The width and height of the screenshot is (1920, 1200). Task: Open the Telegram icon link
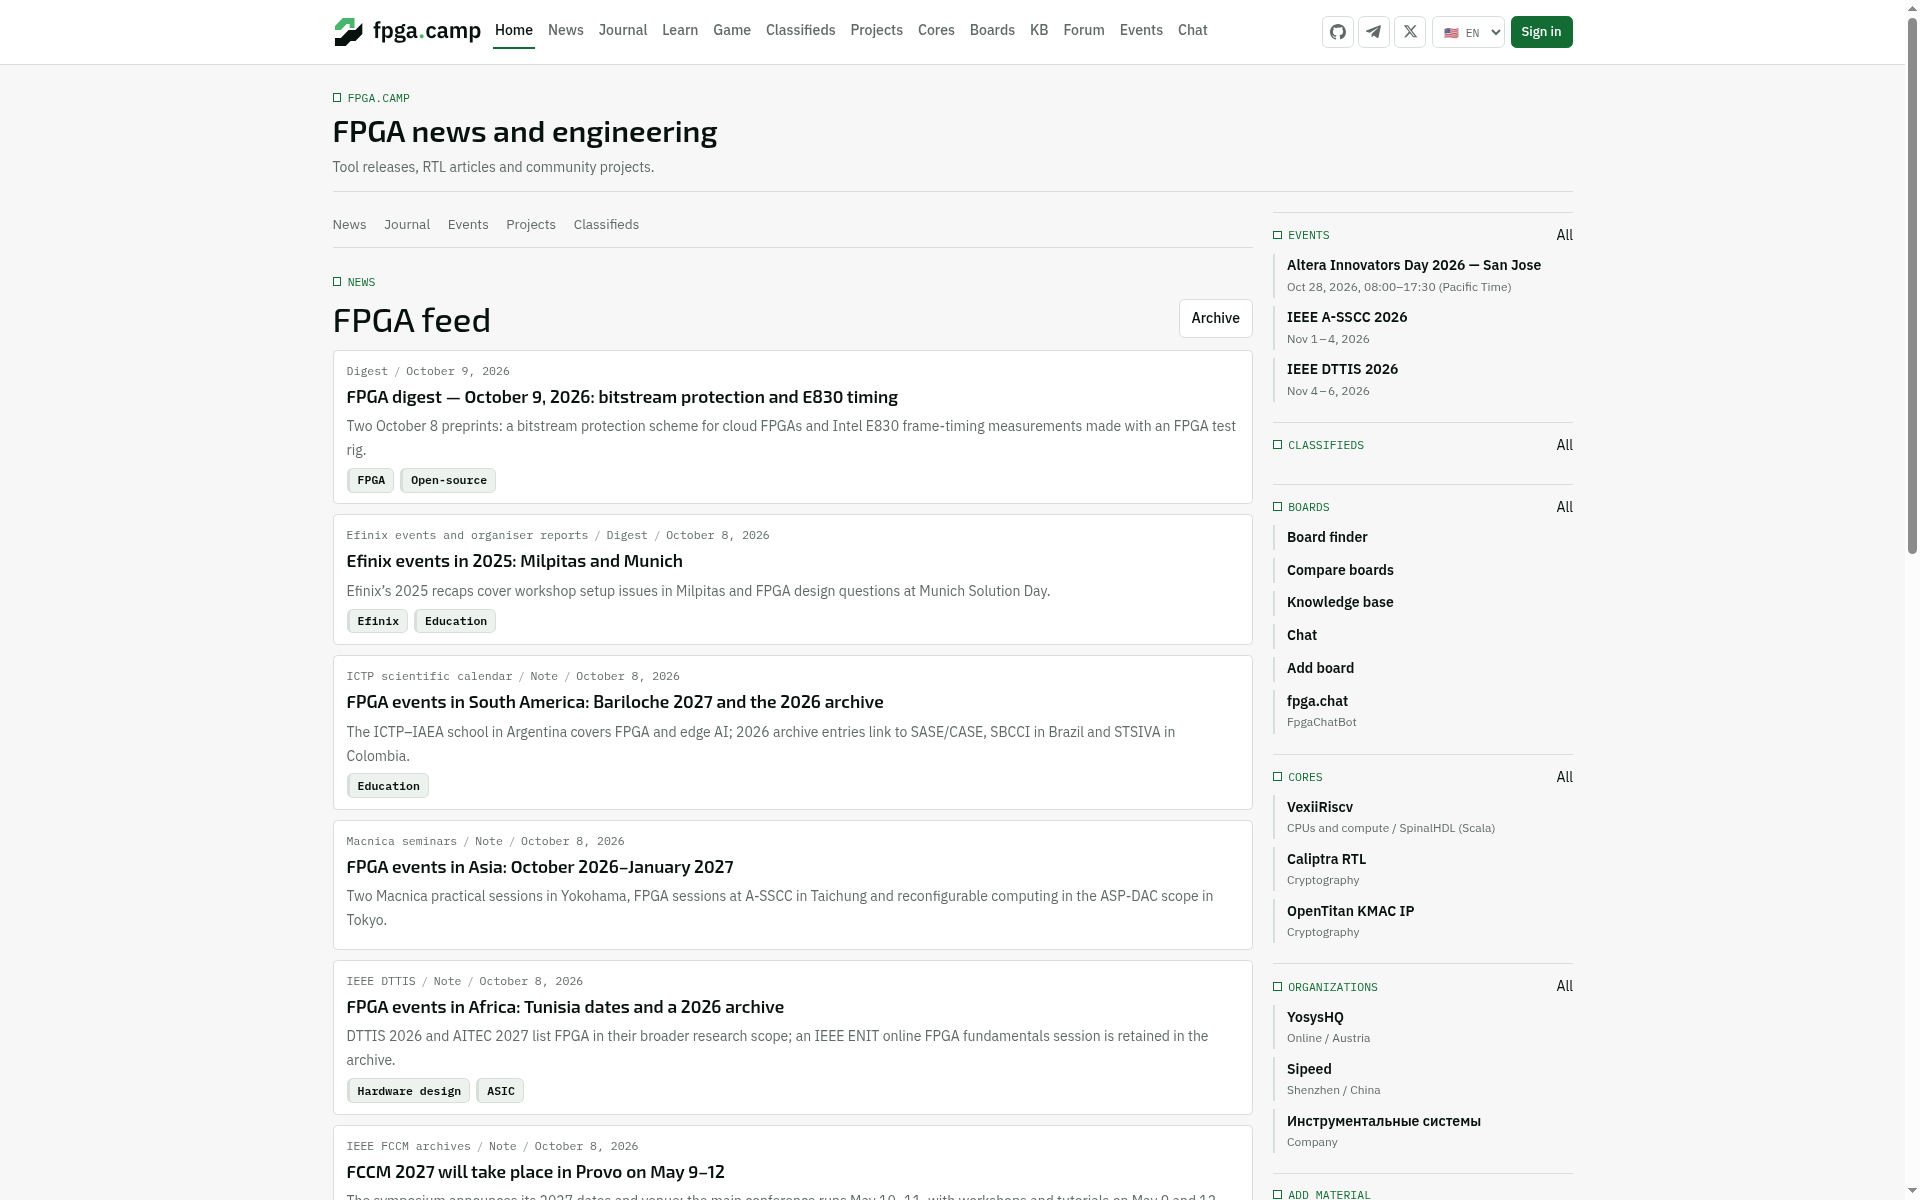1373,32
